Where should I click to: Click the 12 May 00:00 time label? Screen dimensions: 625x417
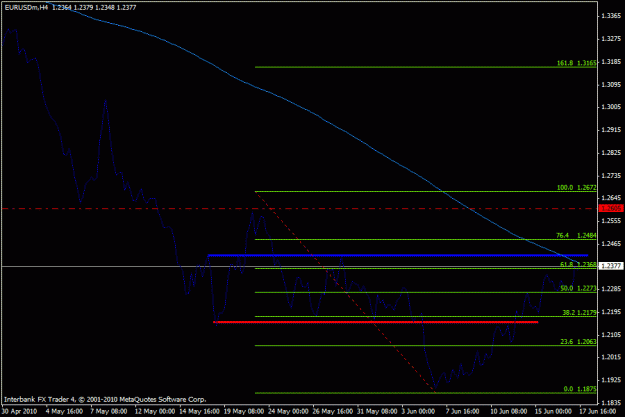155,411
